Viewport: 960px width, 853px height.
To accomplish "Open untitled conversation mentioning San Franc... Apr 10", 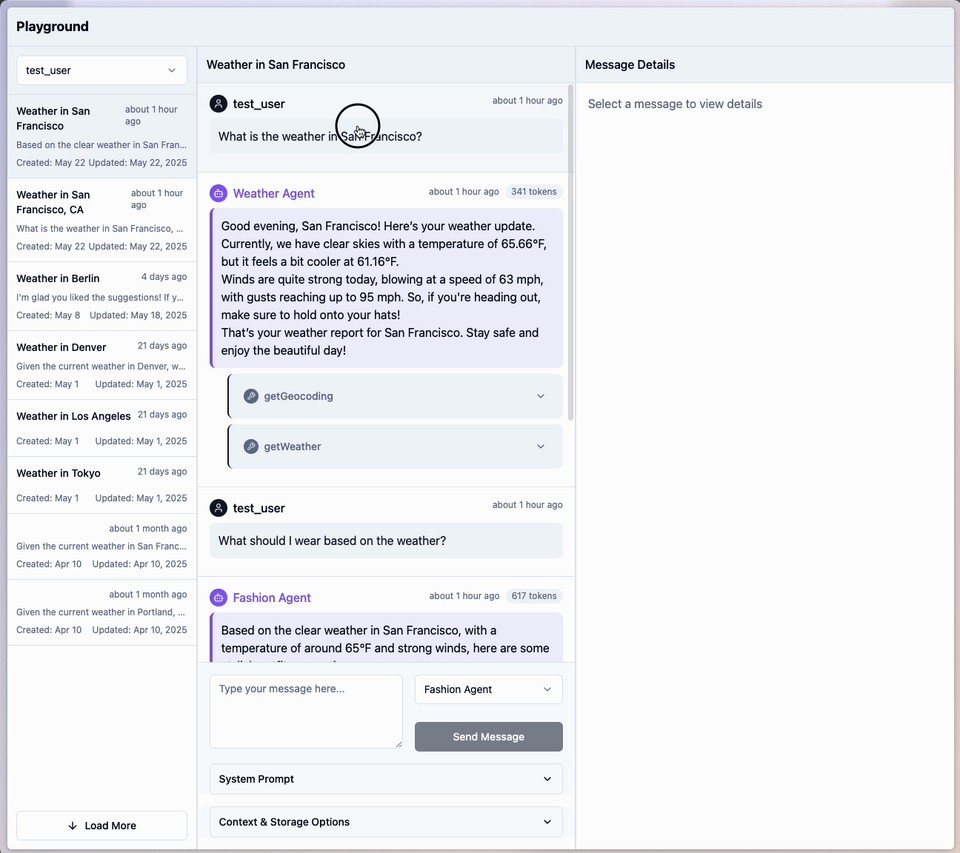I will pyautogui.click(x=102, y=546).
